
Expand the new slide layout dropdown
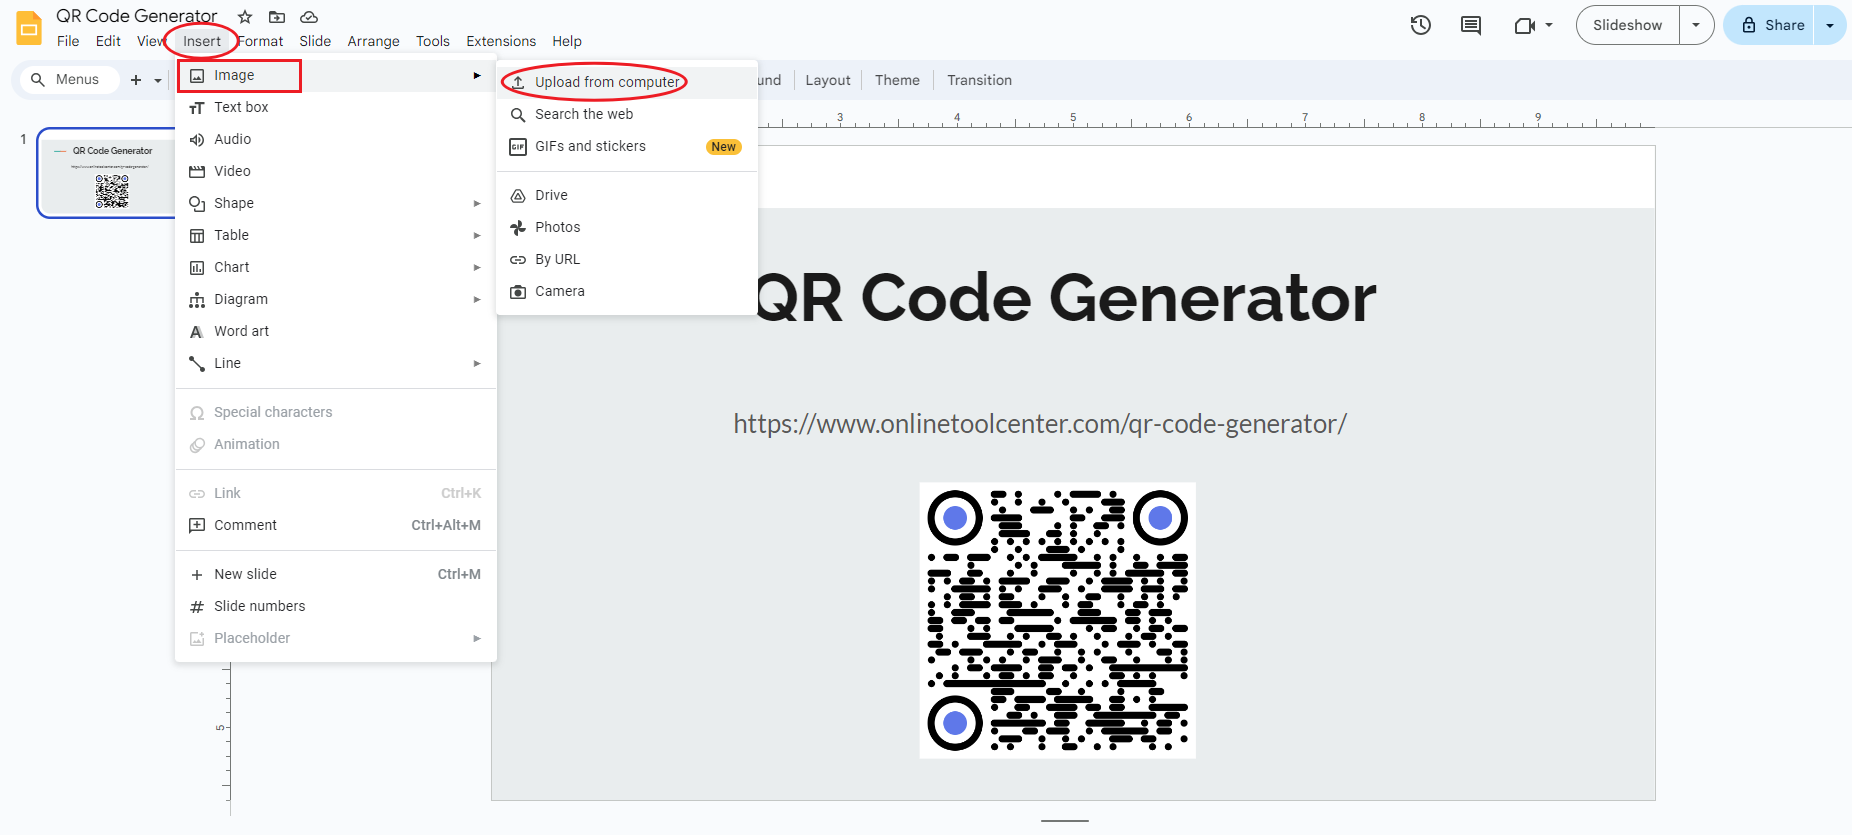158,80
